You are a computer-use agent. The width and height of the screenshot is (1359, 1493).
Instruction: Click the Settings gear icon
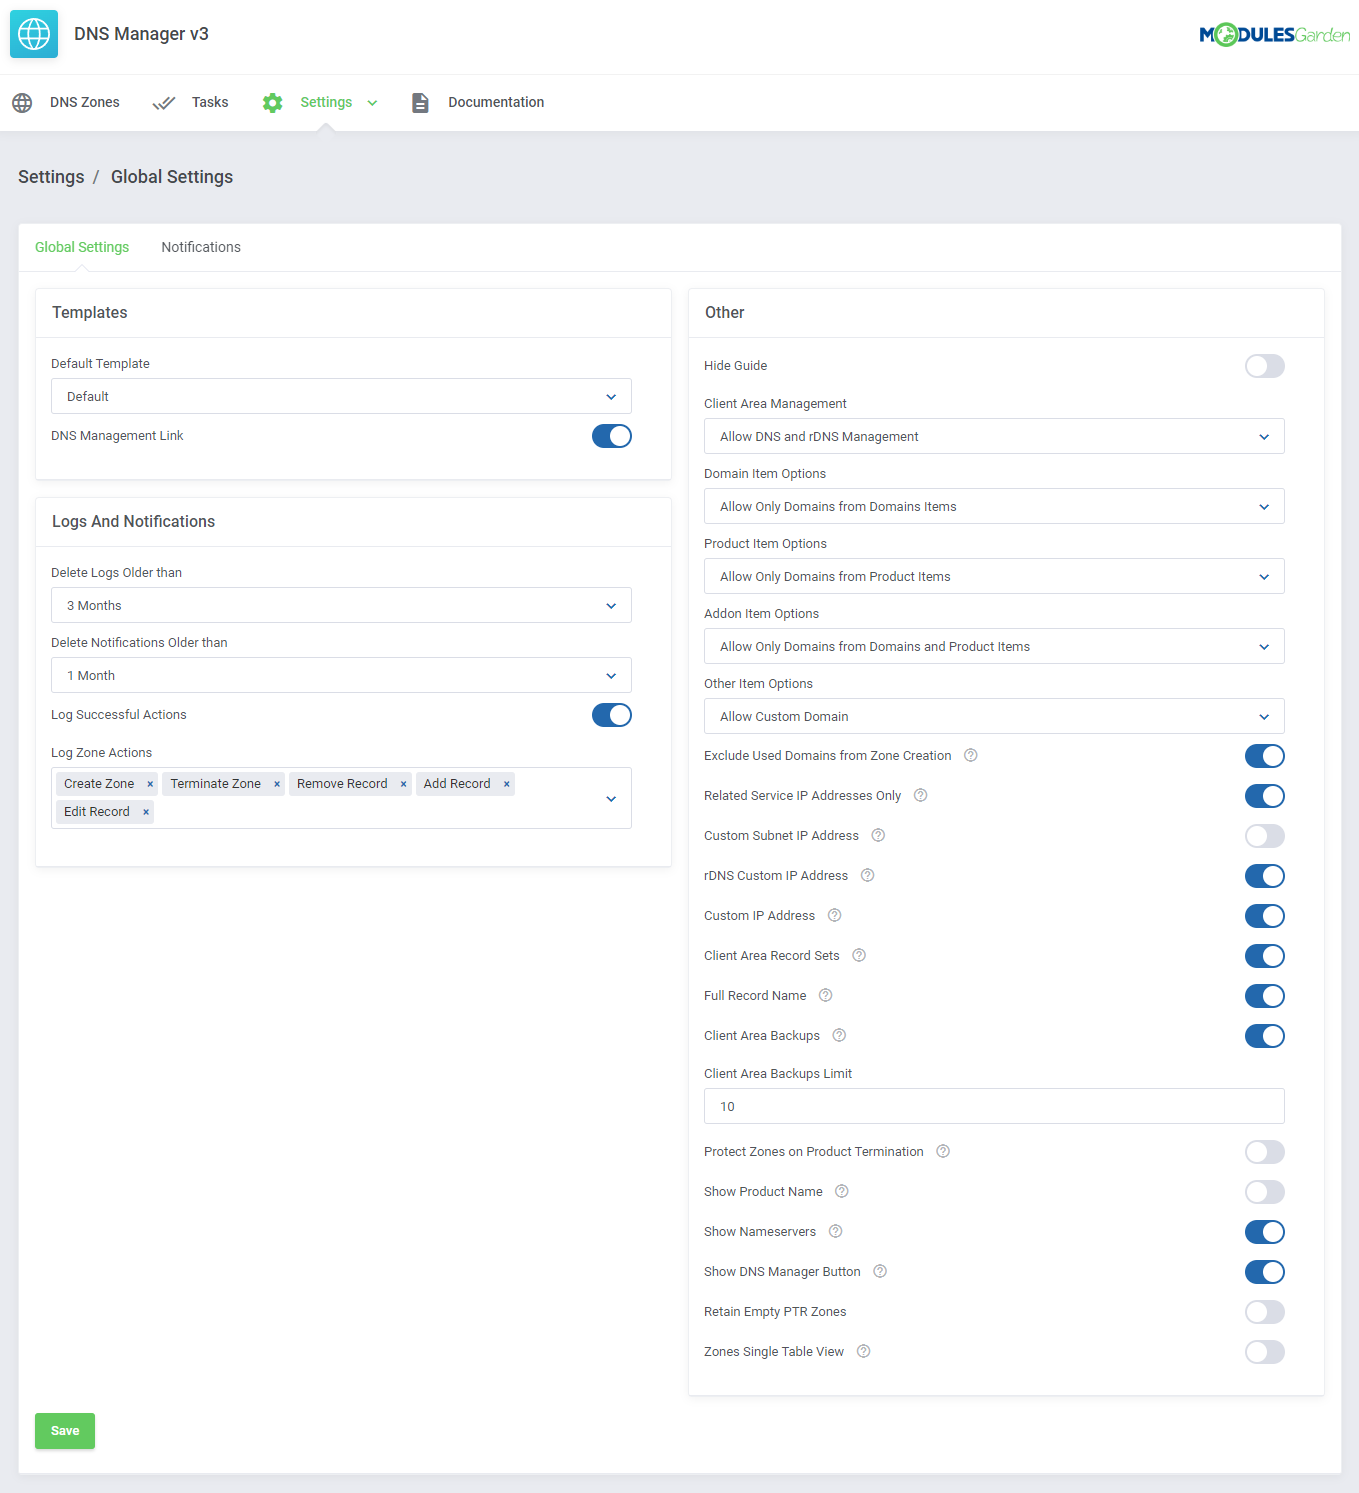pos(272,103)
